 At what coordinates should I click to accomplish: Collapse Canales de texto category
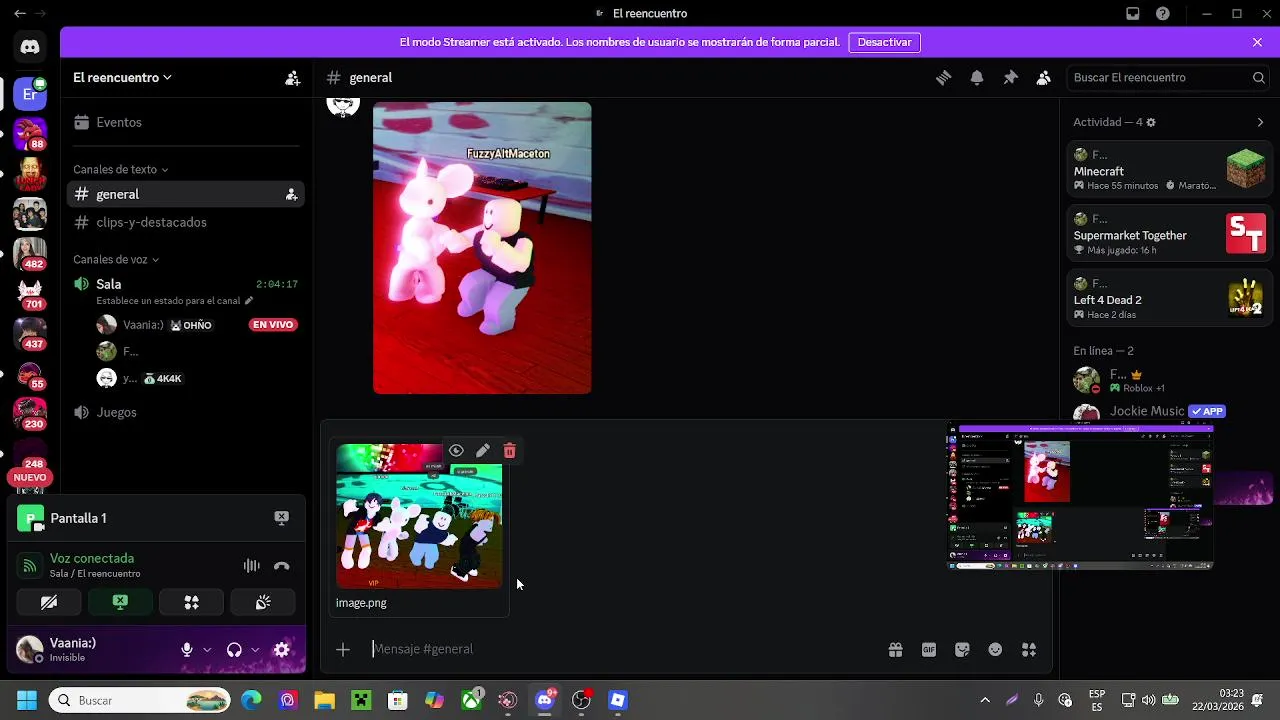point(121,170)
